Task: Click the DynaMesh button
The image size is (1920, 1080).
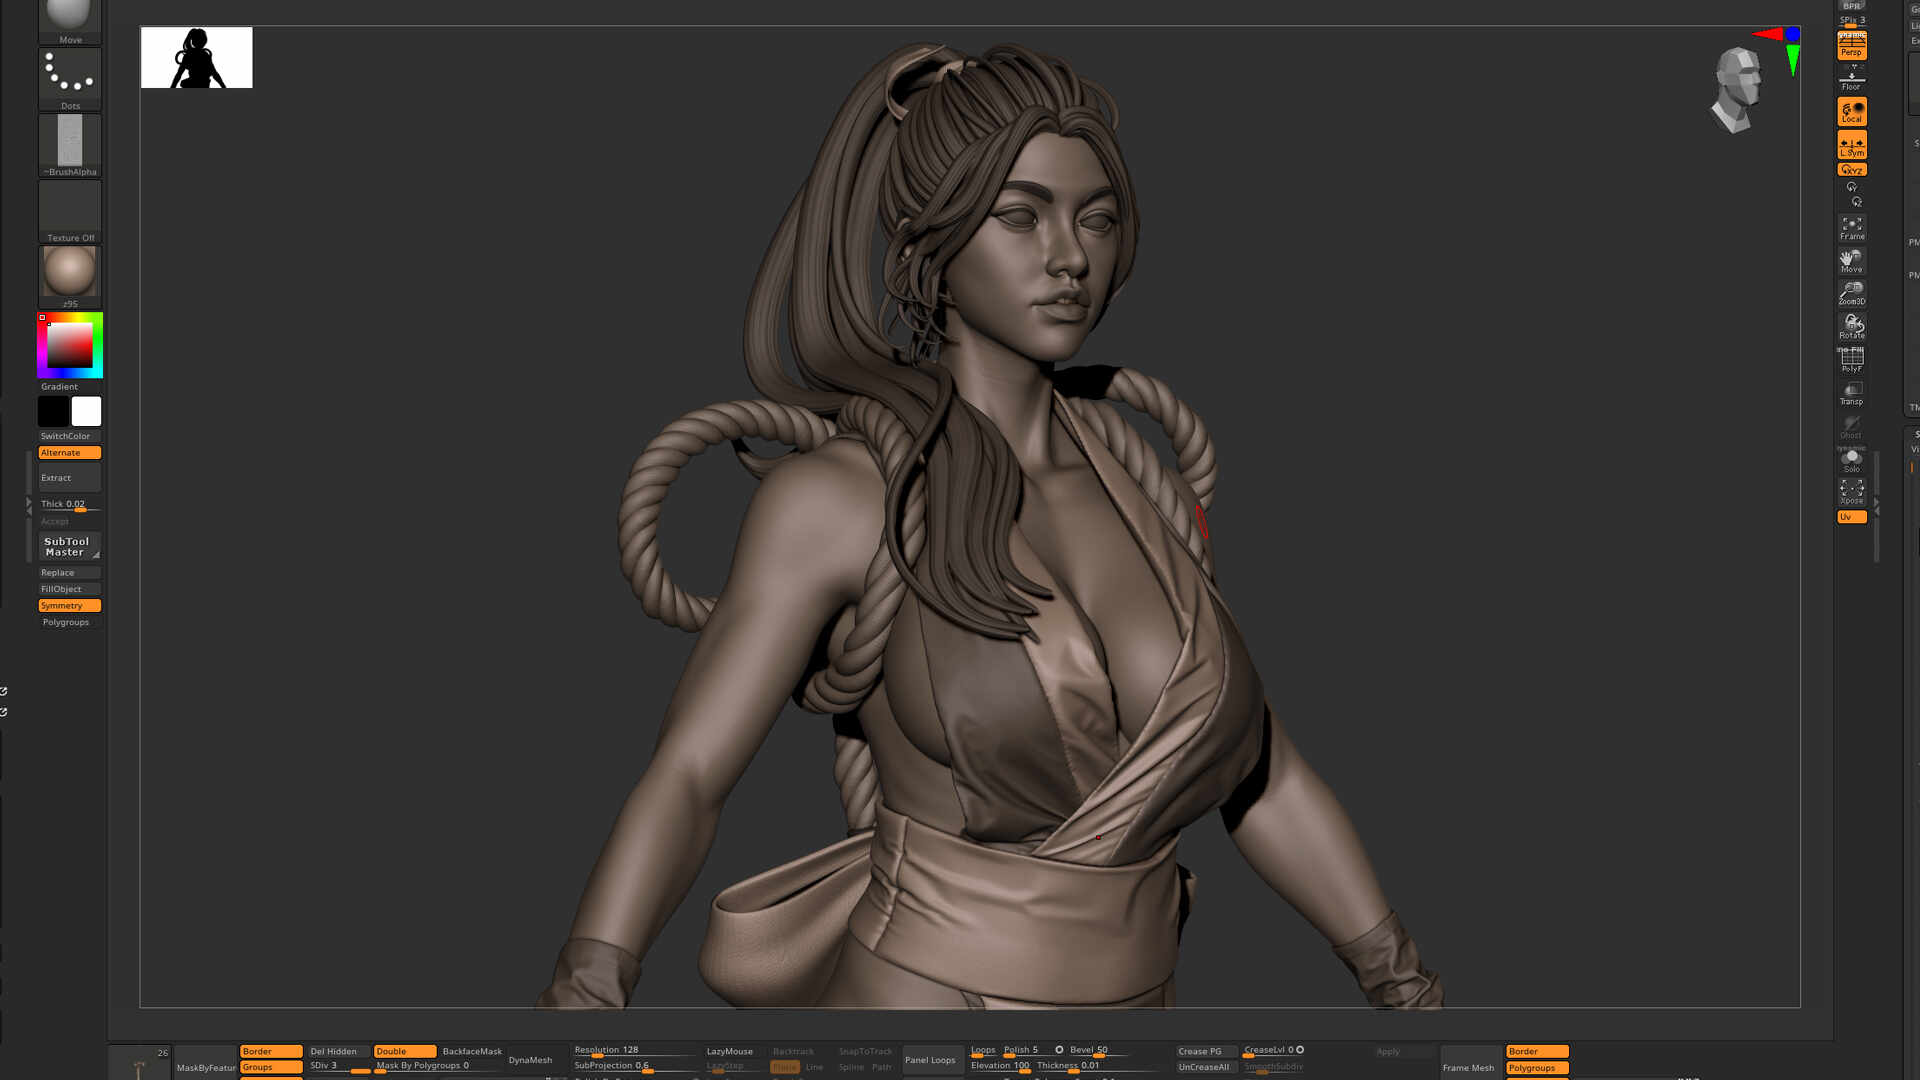Action: pos(530,1060)
